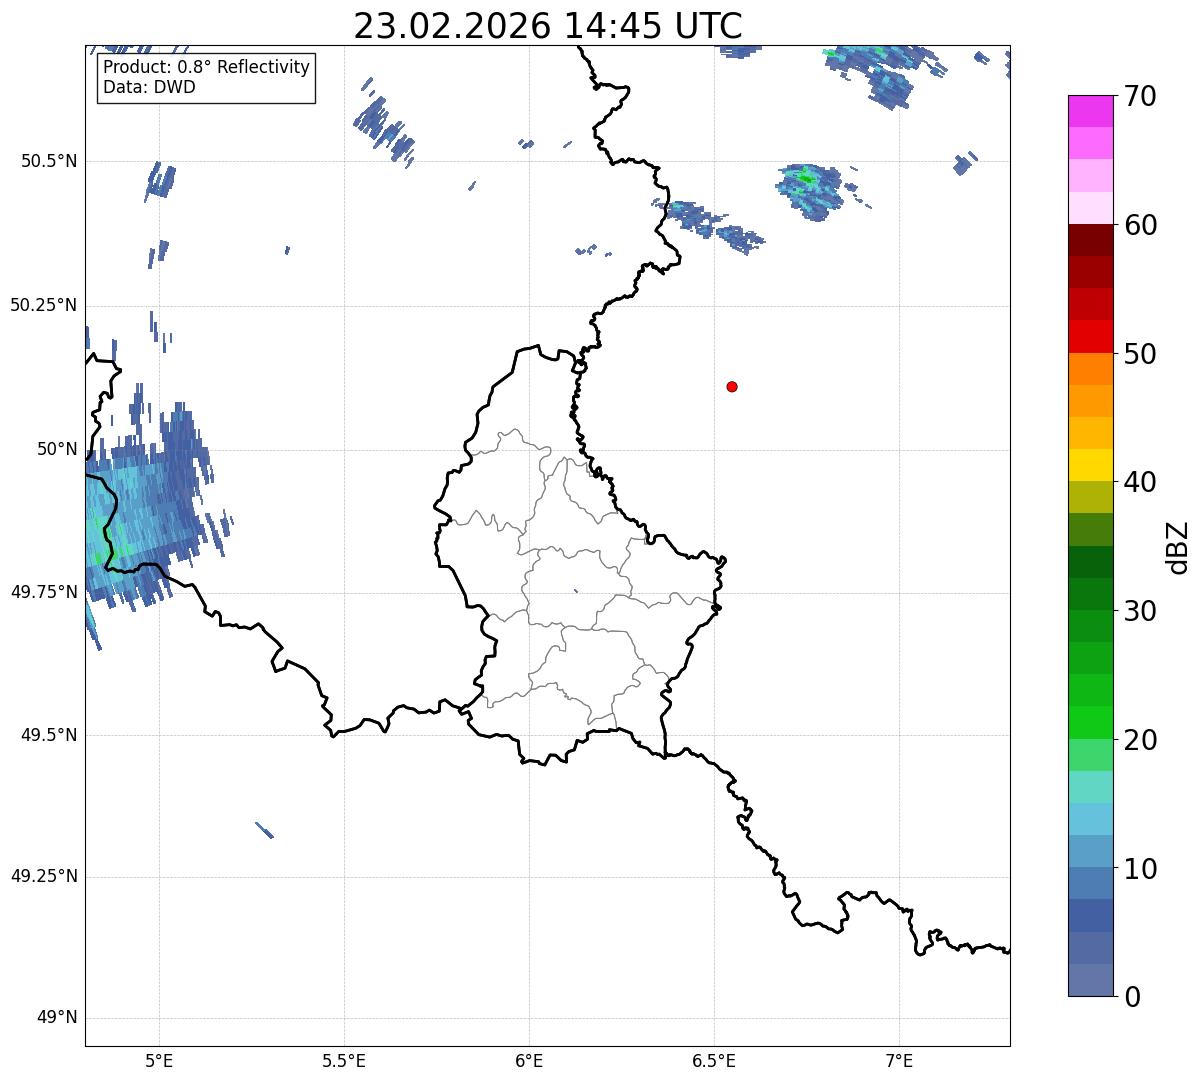The image size is (1202, 1081).
Task: Click the bright green 20 dBZ swatch
Action: pos(1090,722)
